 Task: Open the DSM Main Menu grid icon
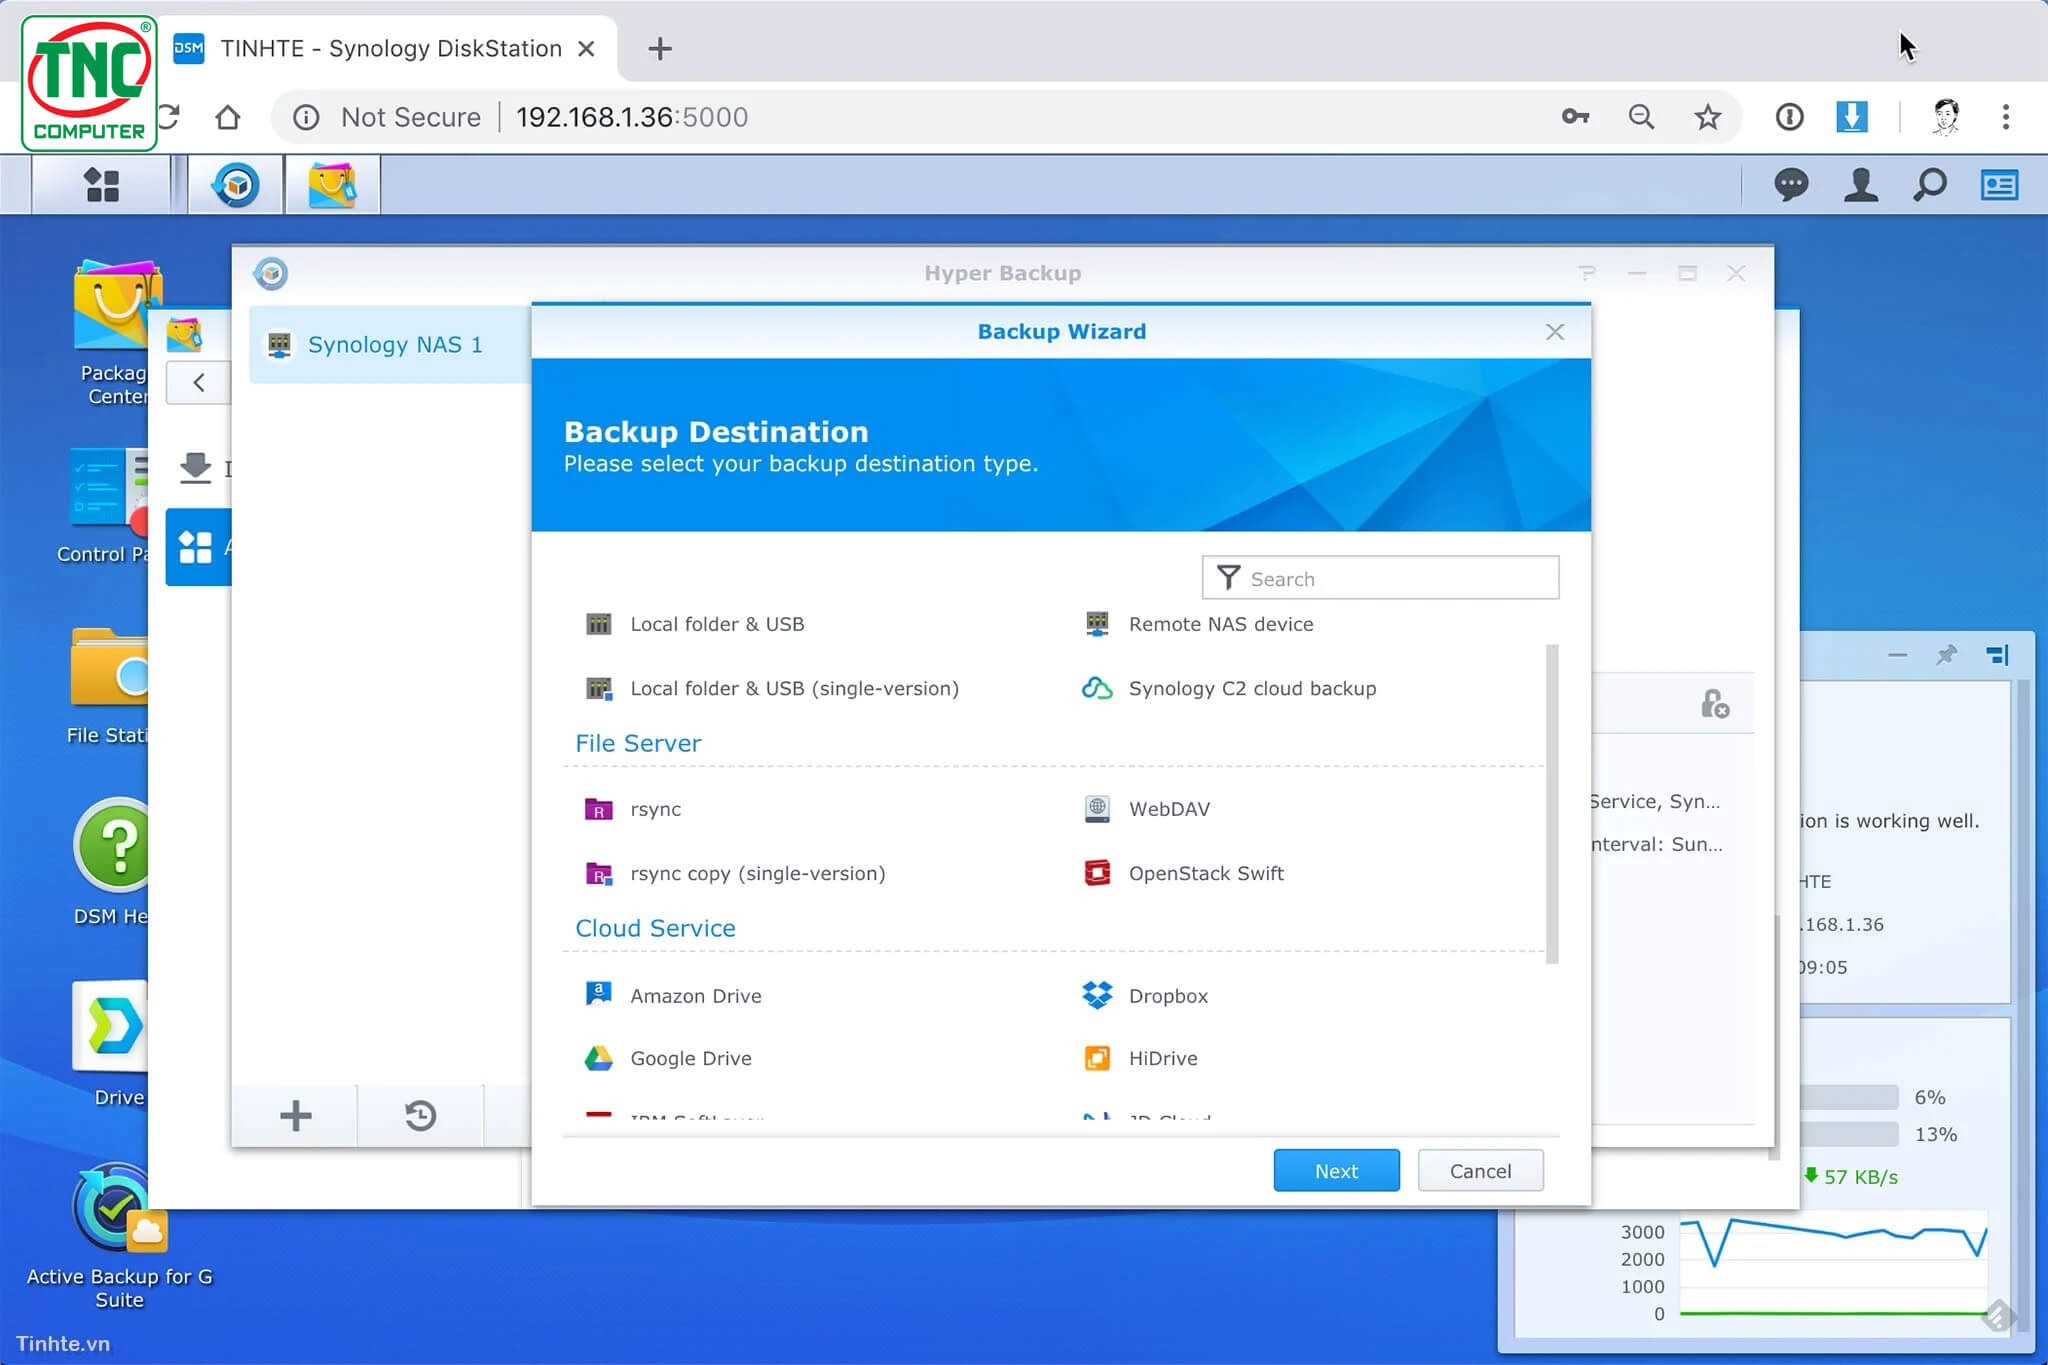click(101, 185)
